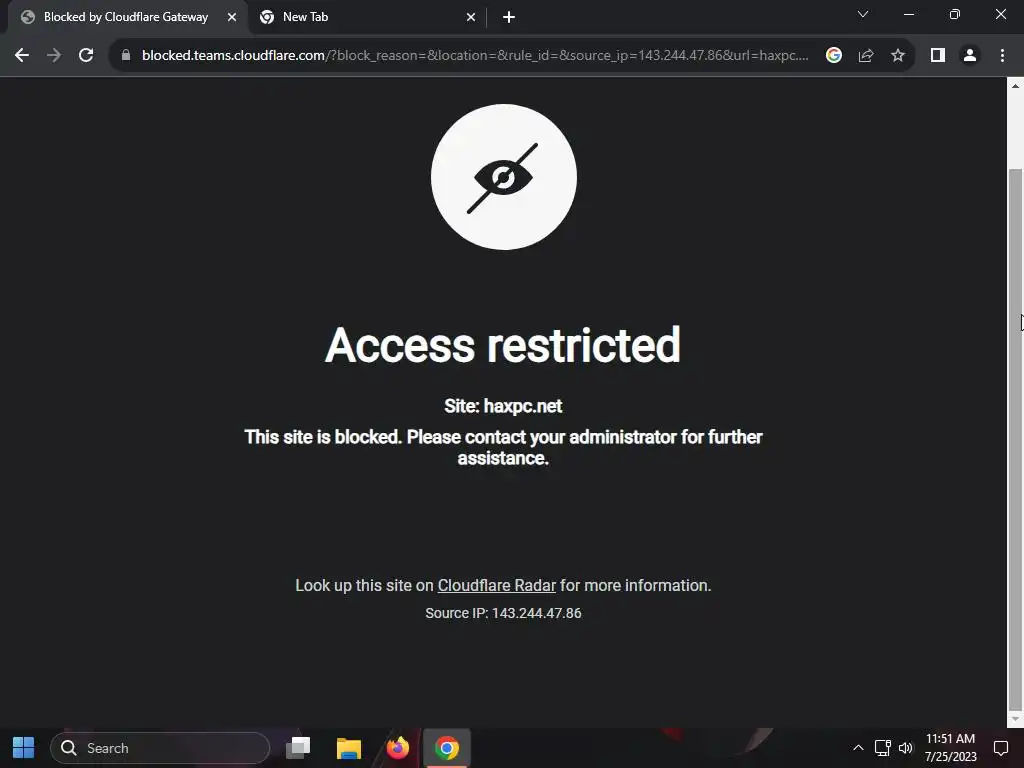Reload the blocked page
This screenshot has width=1024, height=768.
tap(86, 56)
